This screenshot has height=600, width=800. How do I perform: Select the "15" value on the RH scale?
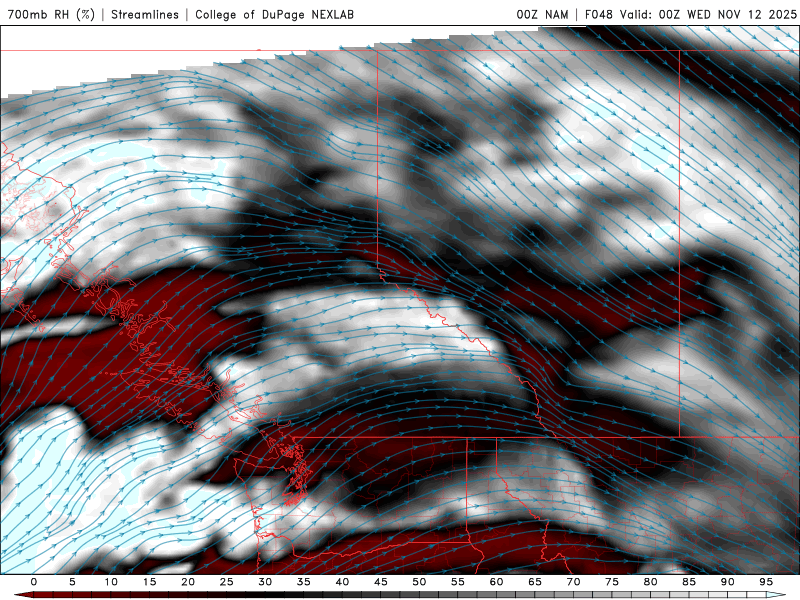(149, 582)
